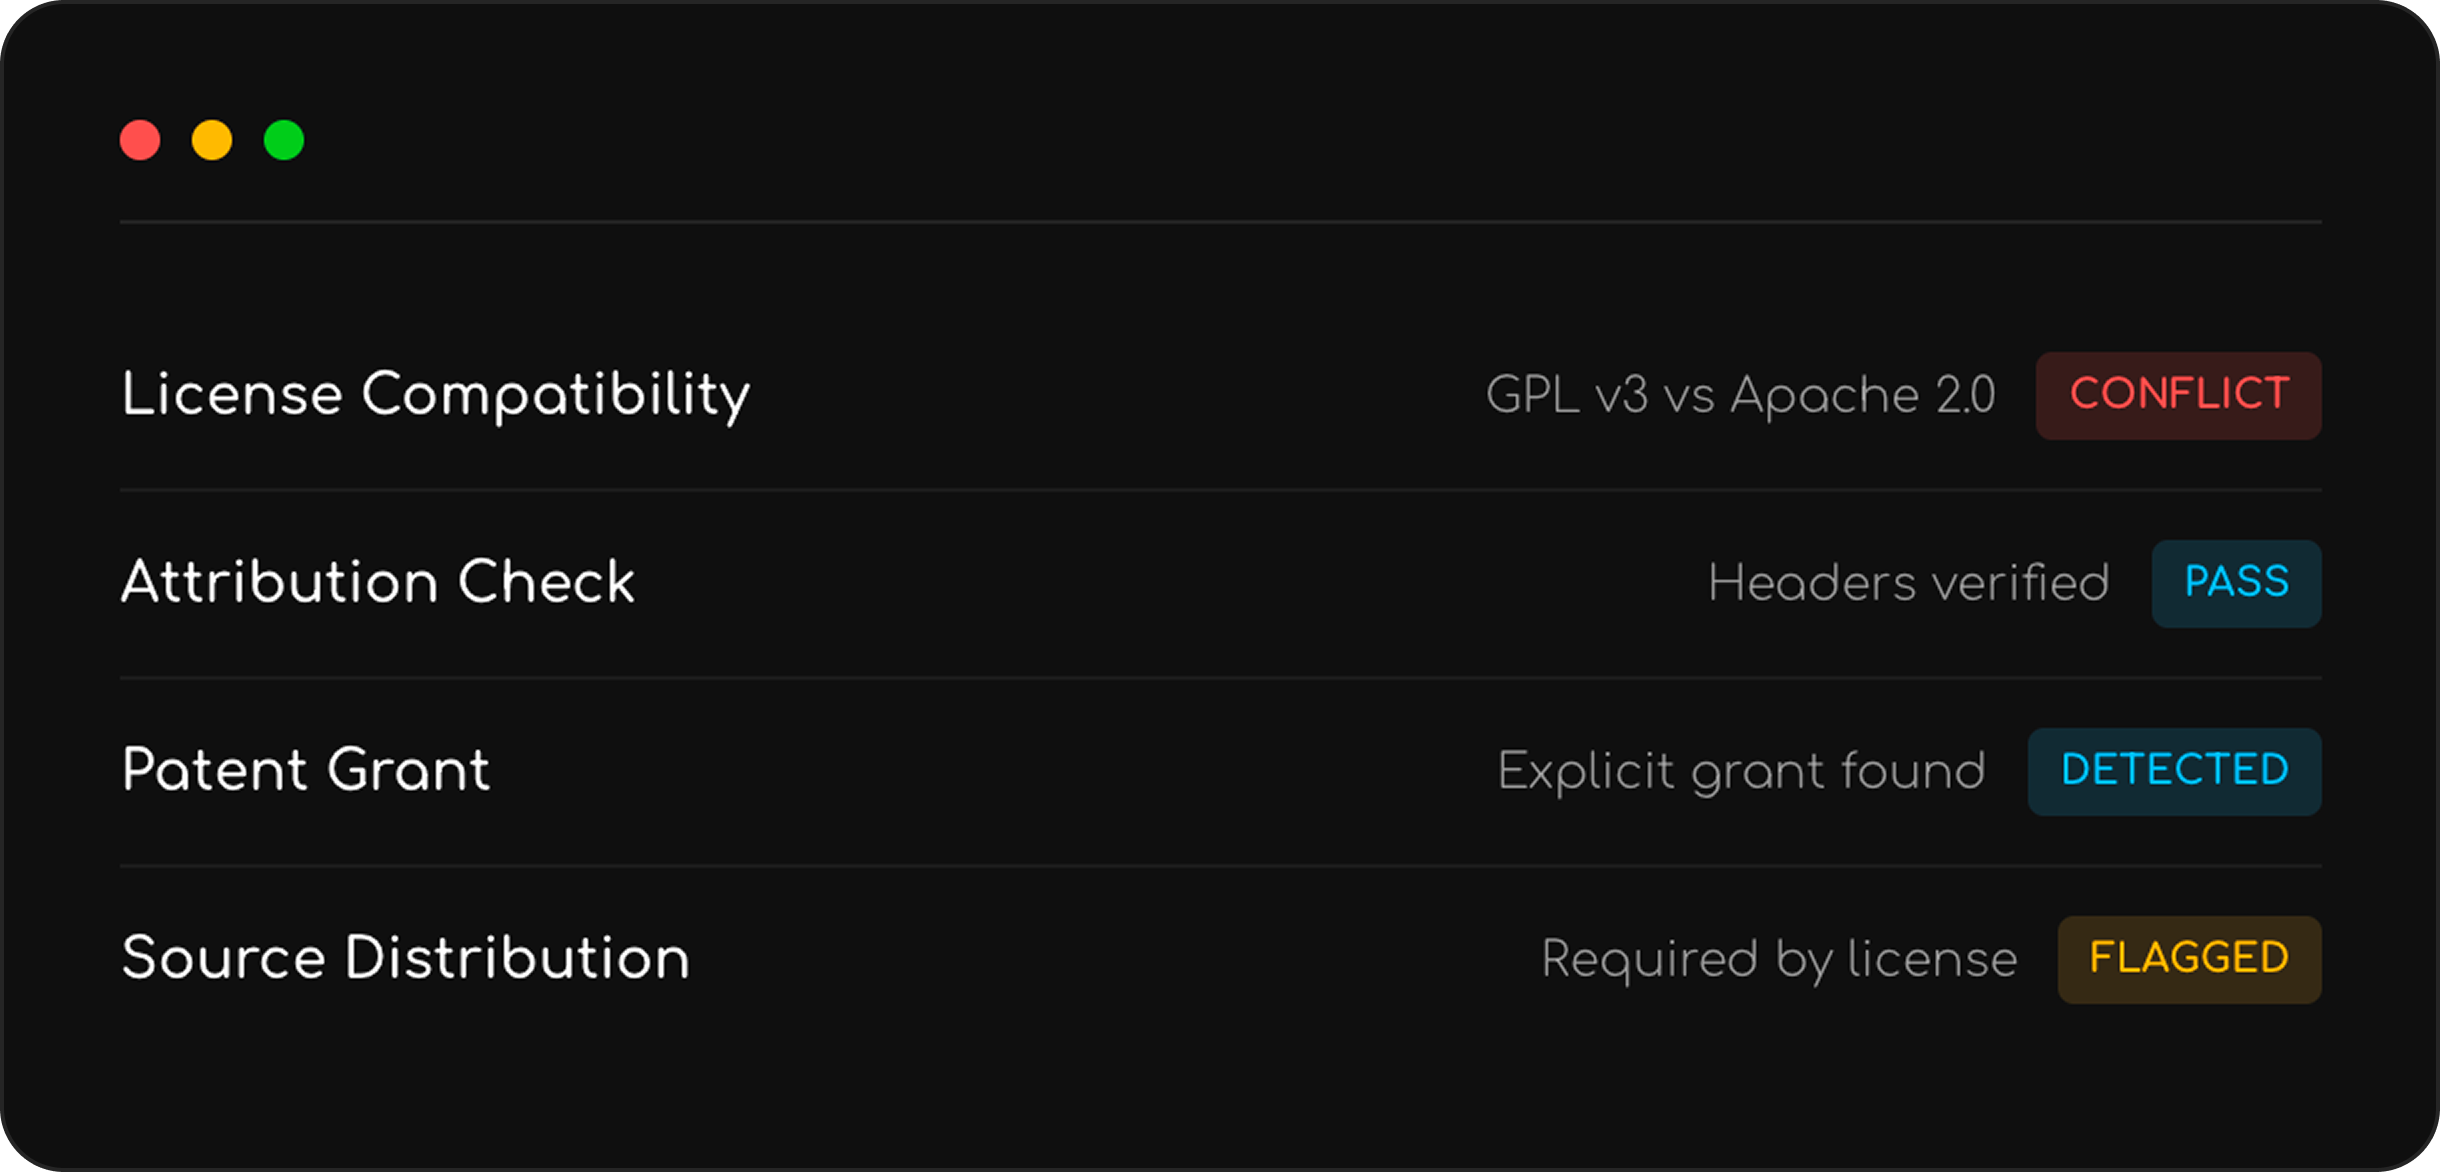2440x1172 pixels.
Task: Click divider between Attribution Check and Patent Grant
Action: pos(1220,678)
